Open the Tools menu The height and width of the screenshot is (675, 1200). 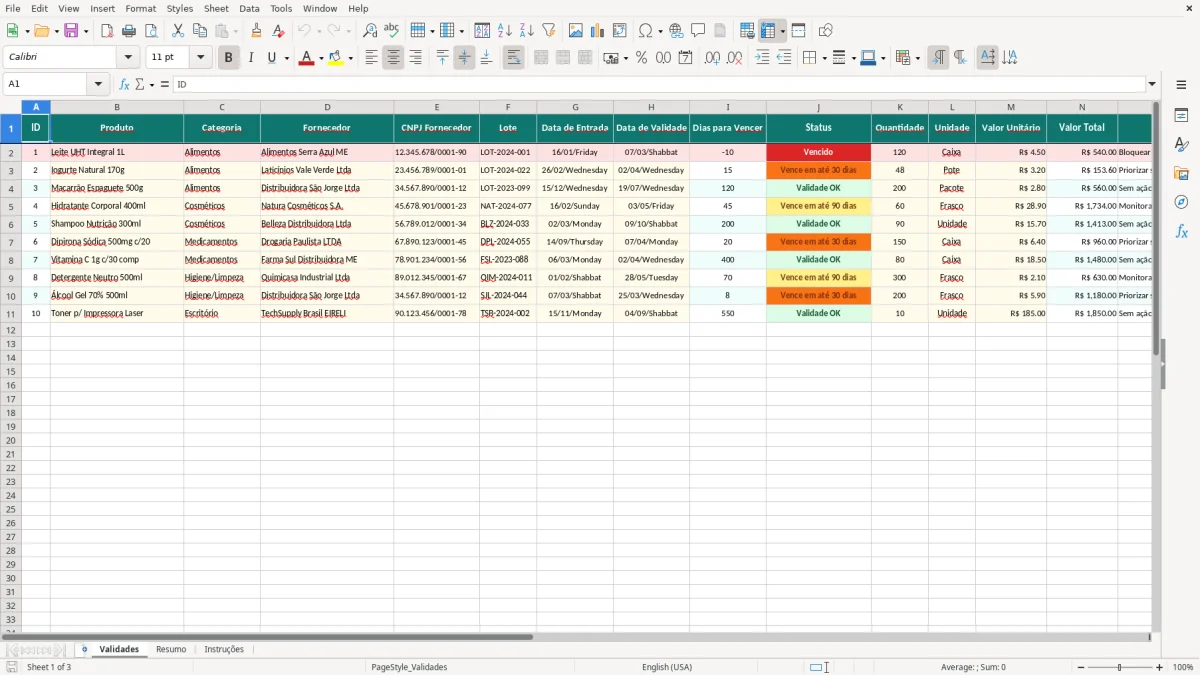point(281,8)
